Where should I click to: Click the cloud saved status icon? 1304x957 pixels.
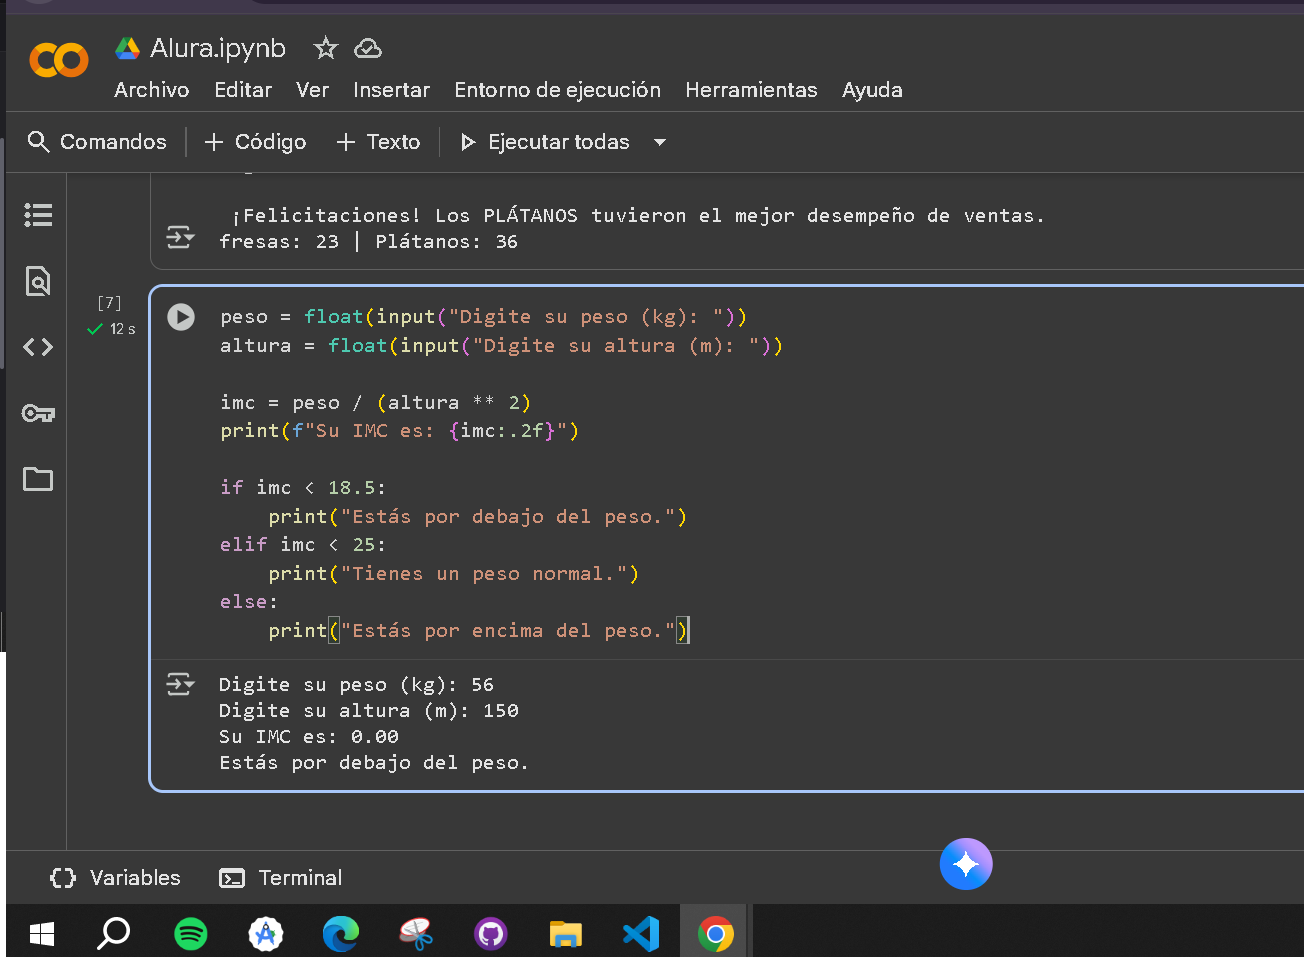(368, 48)
